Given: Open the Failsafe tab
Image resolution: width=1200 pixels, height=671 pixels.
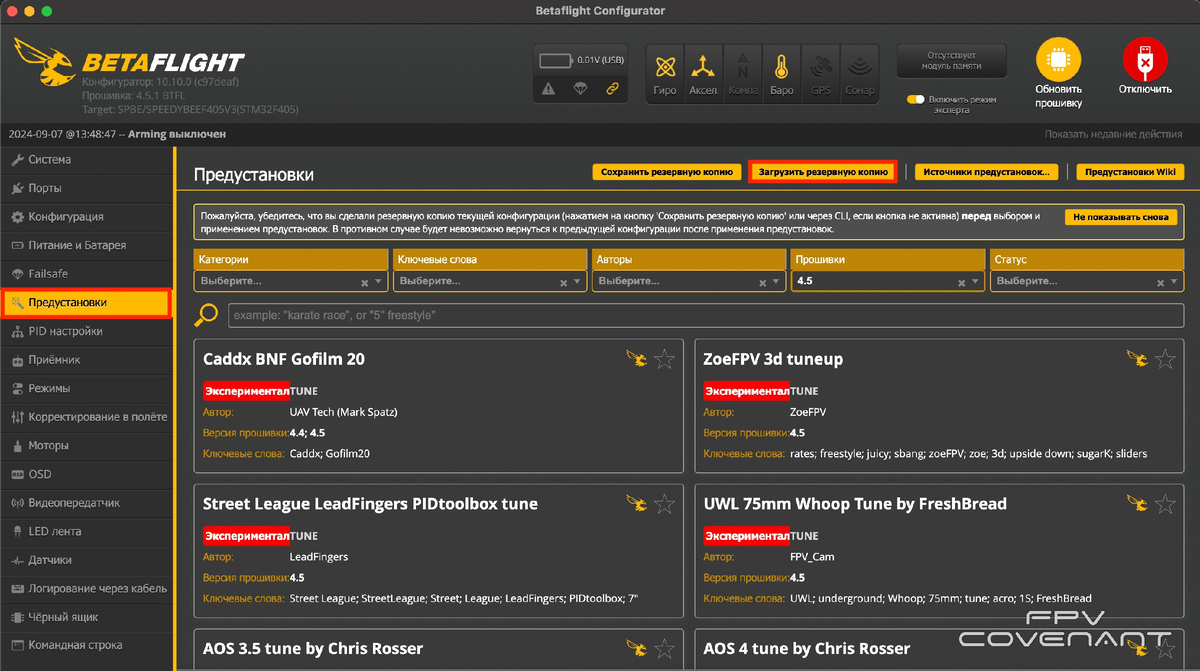Looking at the screenshot, I should click(86, 274).
